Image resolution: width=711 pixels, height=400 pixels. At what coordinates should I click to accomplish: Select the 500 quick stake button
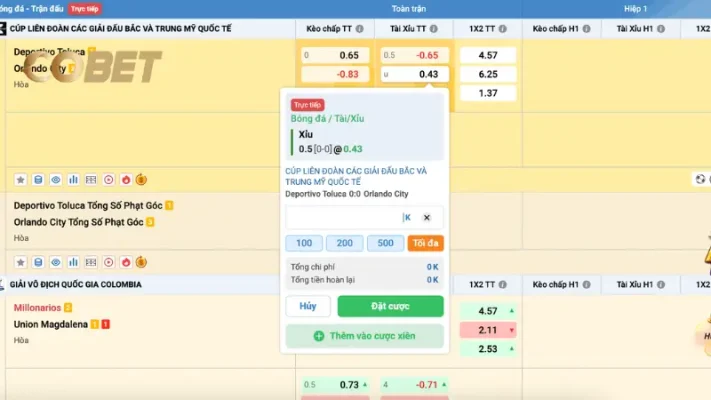point(385,243)
